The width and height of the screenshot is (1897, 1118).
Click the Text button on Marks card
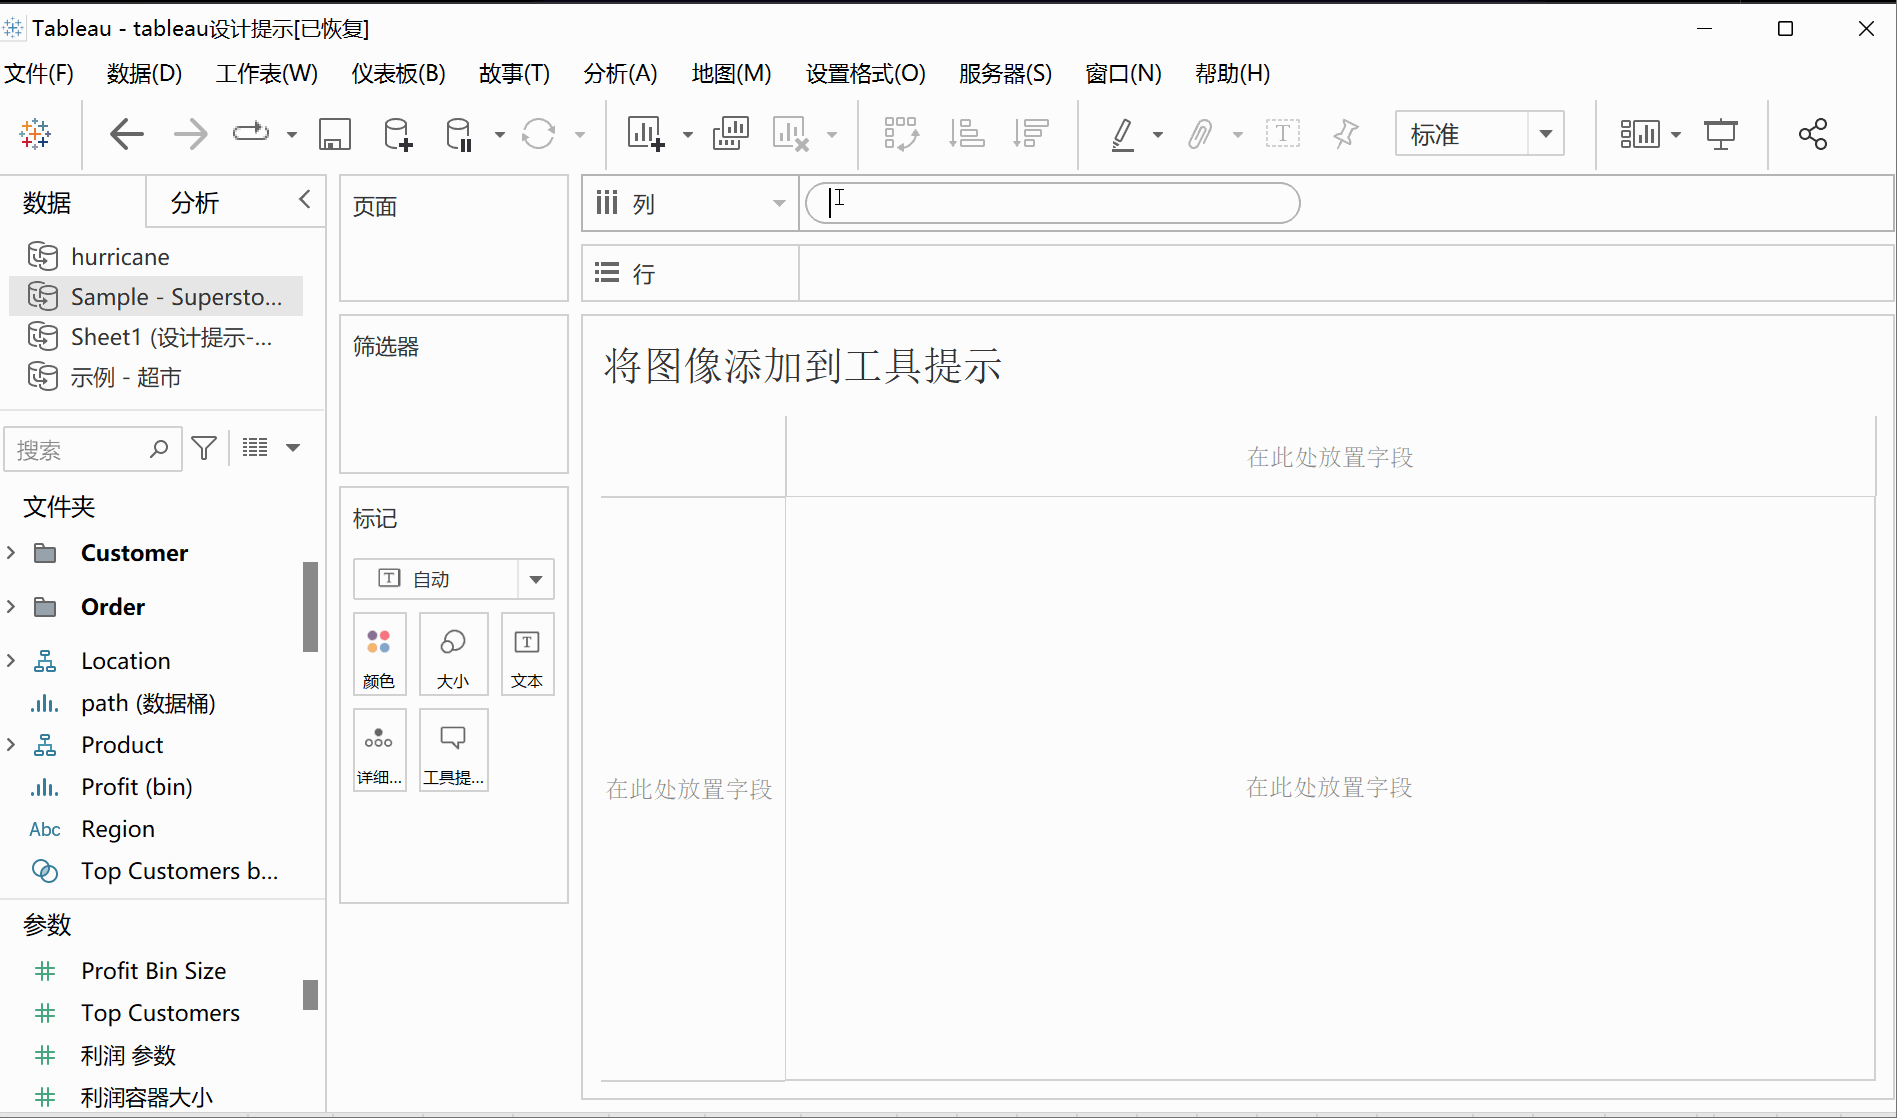tap(527, 654)
